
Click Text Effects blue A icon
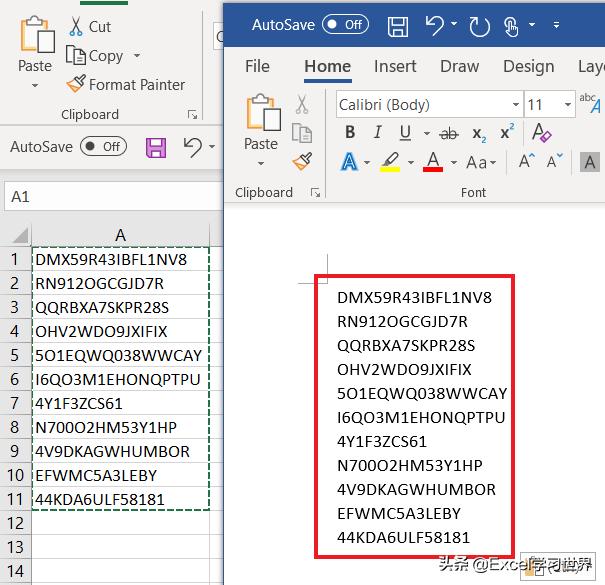click(350, 162)
